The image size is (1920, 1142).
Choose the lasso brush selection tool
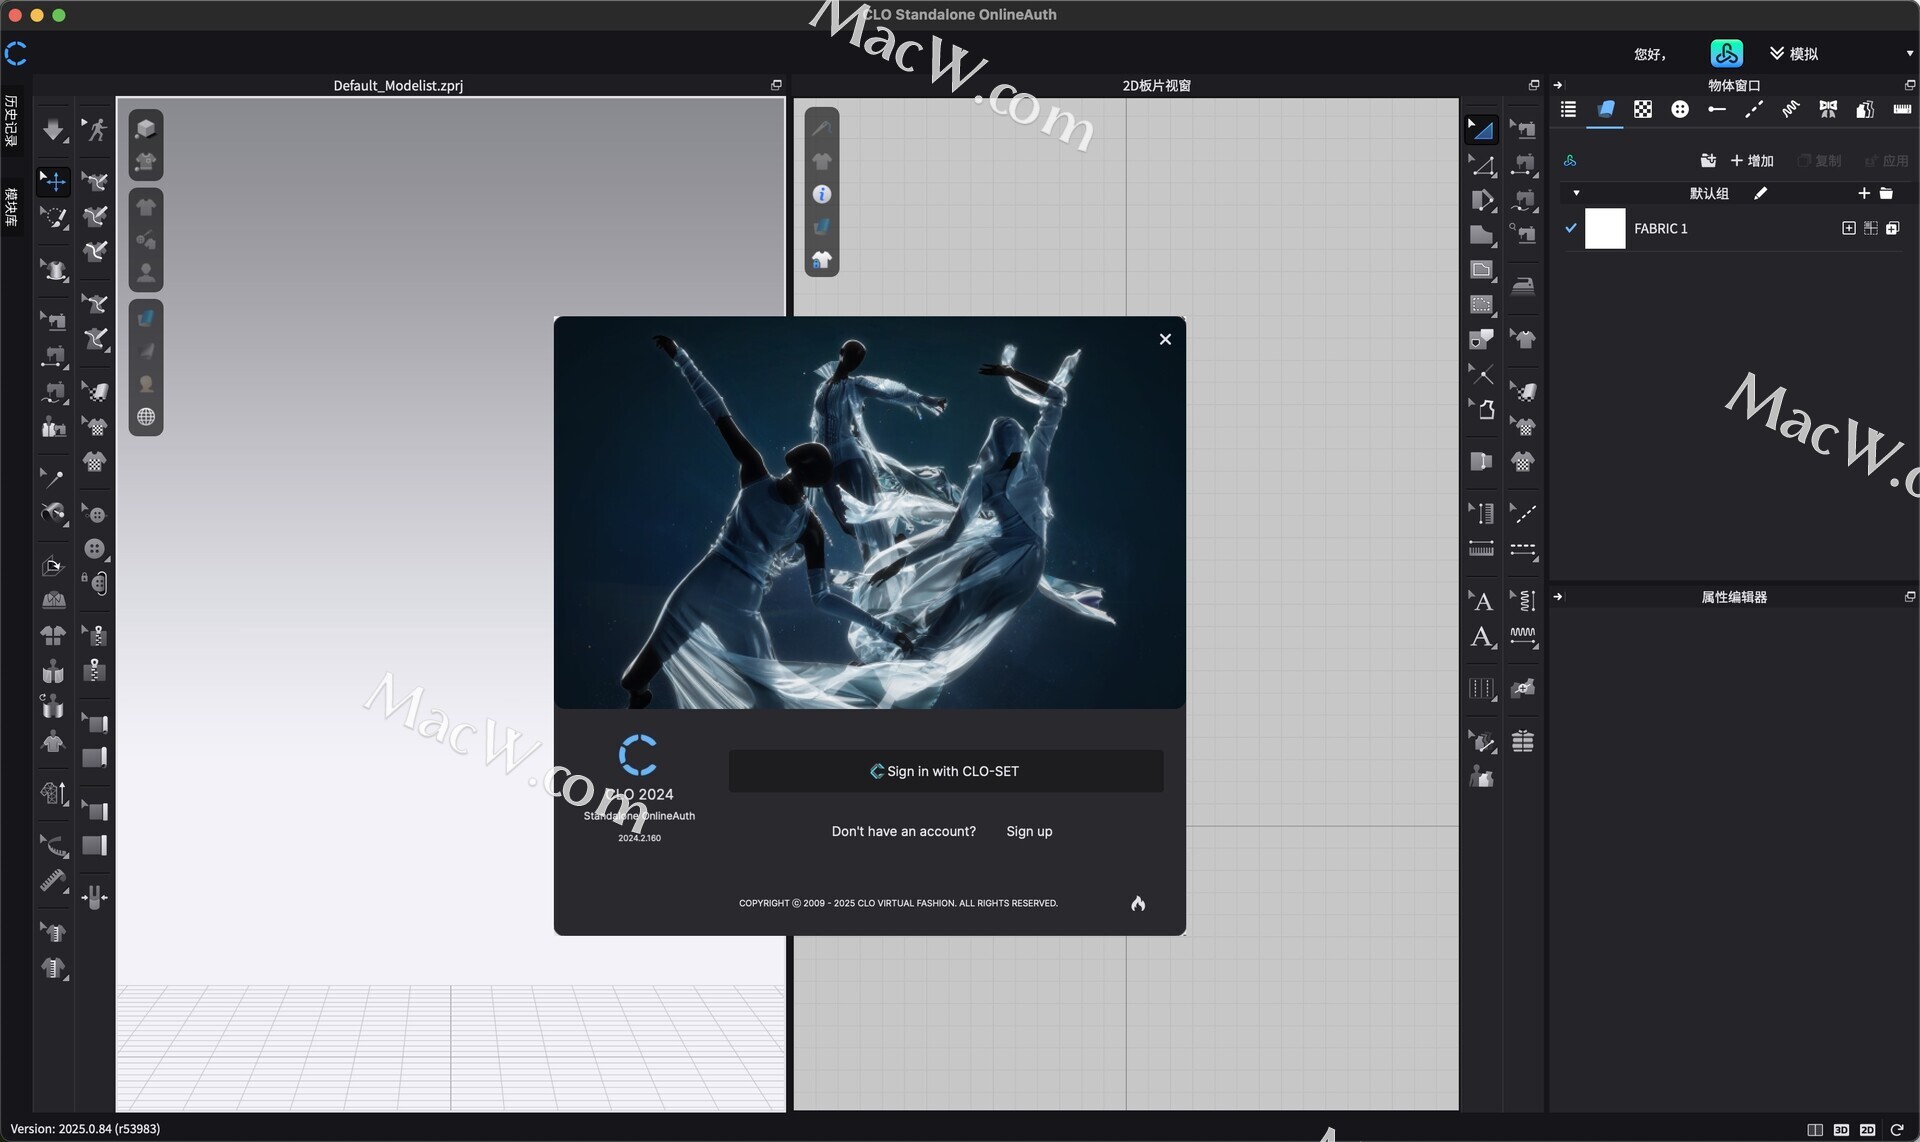[53, 217]
